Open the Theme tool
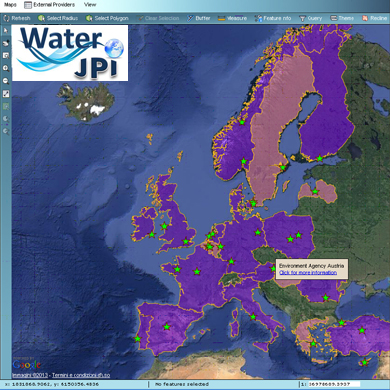 342,18
